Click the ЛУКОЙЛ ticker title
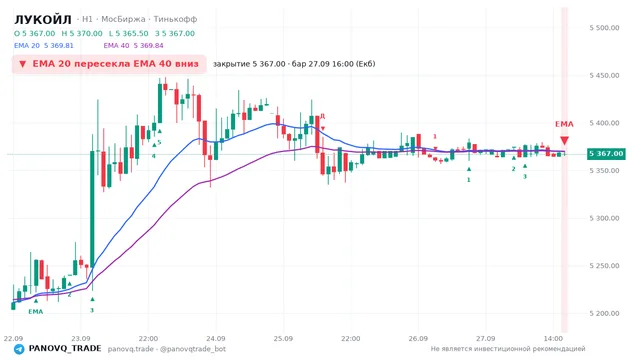The height and width of the screenshot is (360, 640). 43,19
